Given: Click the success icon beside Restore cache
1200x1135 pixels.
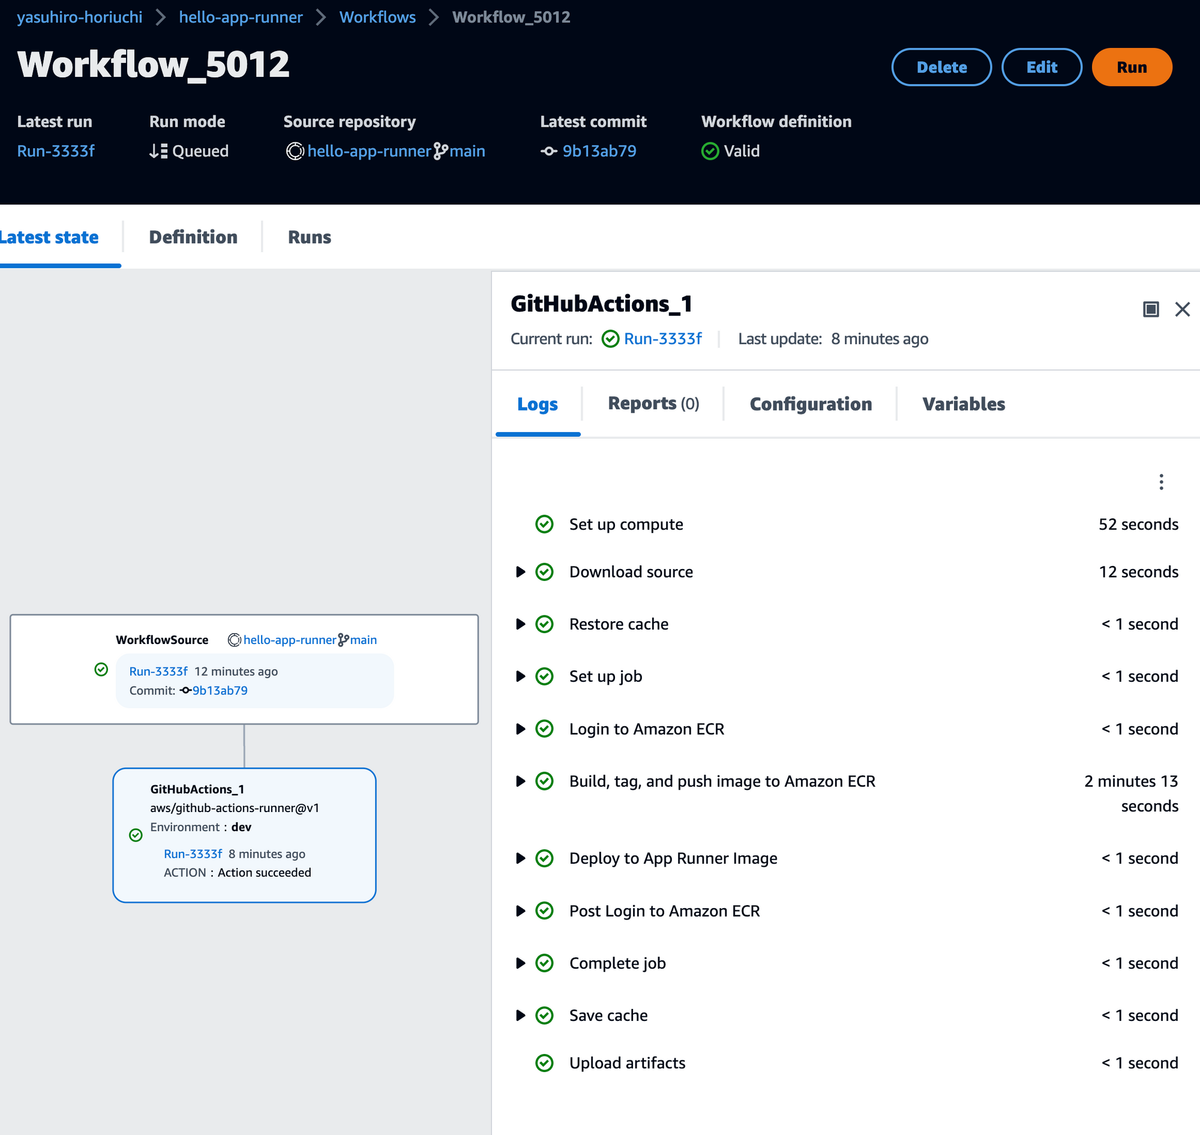Looking at the screenshot, I should (545, 624).
